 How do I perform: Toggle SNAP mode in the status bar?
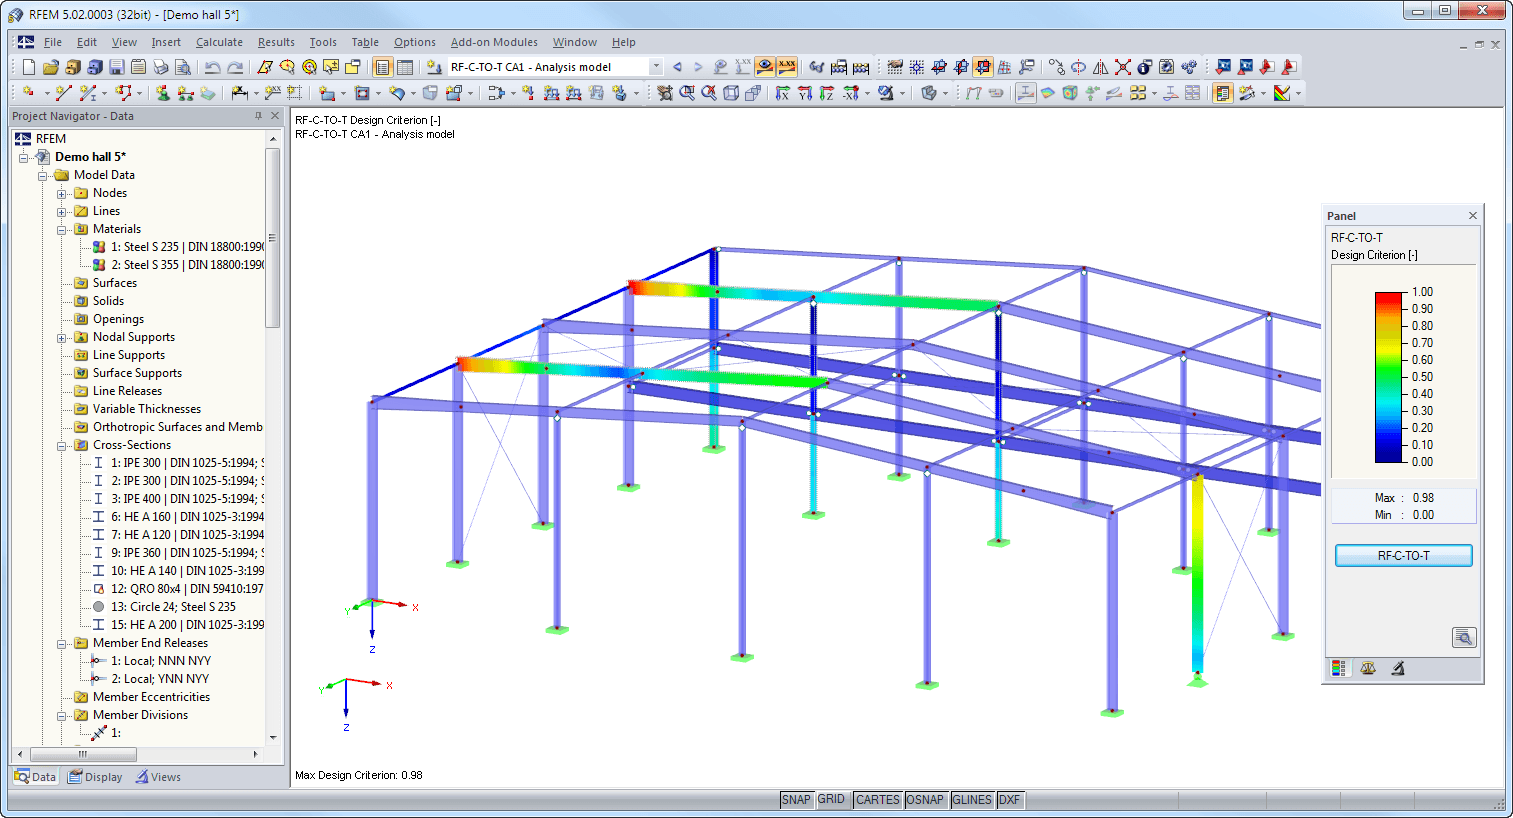tap(797, 800)
